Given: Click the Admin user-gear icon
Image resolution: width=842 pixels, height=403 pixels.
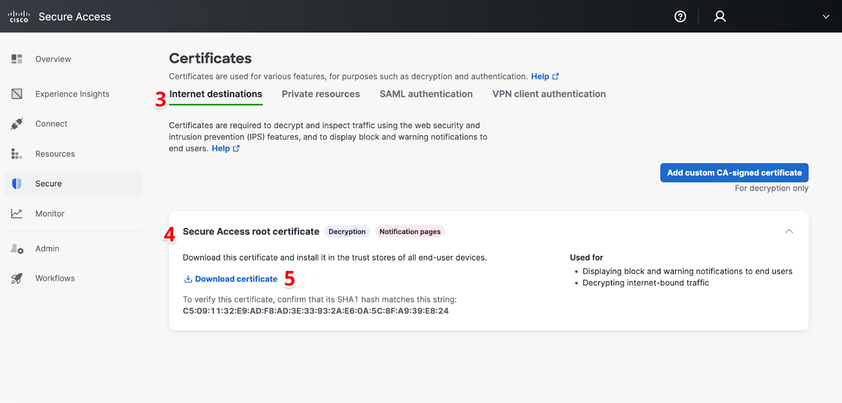Looking at the screenshot, I should 17,249.
